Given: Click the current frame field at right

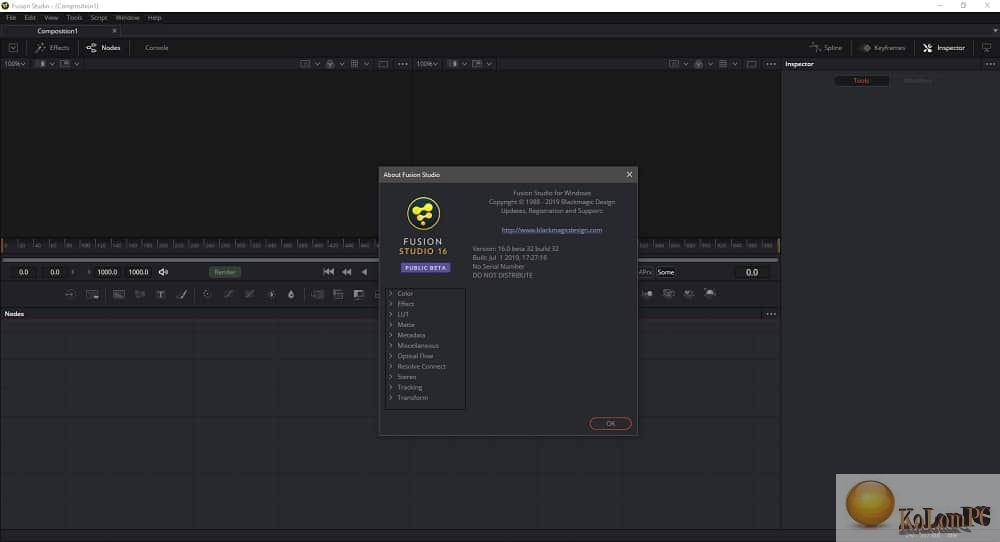Looking at the screenshot, I should pos(752,272).
